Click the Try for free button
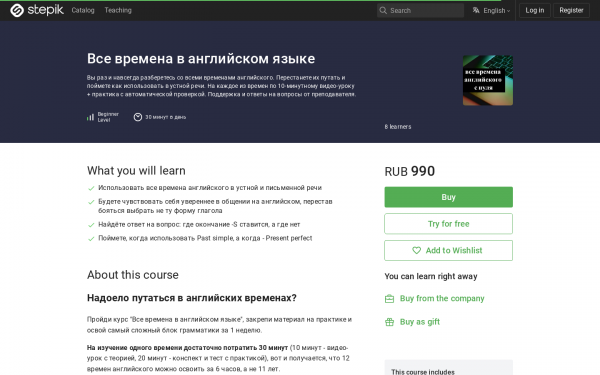The height and width of the screenshot is (375, 600). [448, 224]
